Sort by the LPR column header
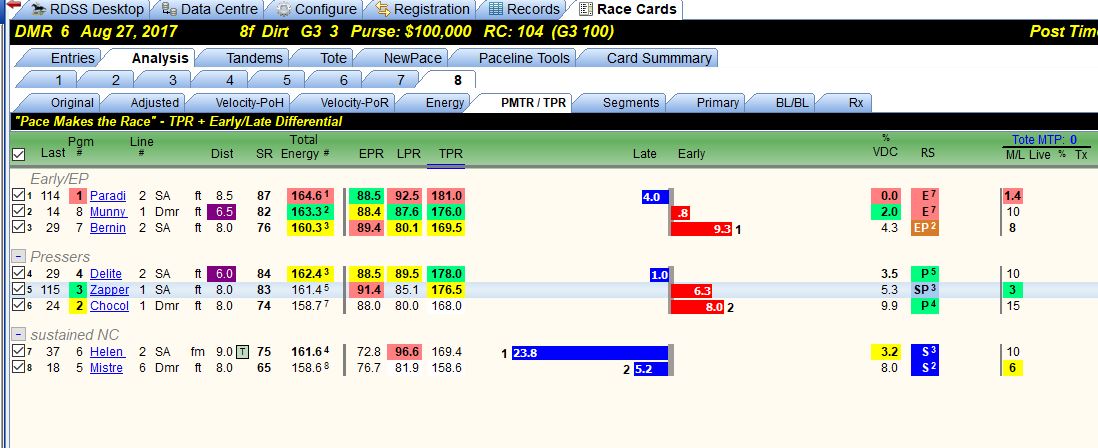 coord(408,154)
